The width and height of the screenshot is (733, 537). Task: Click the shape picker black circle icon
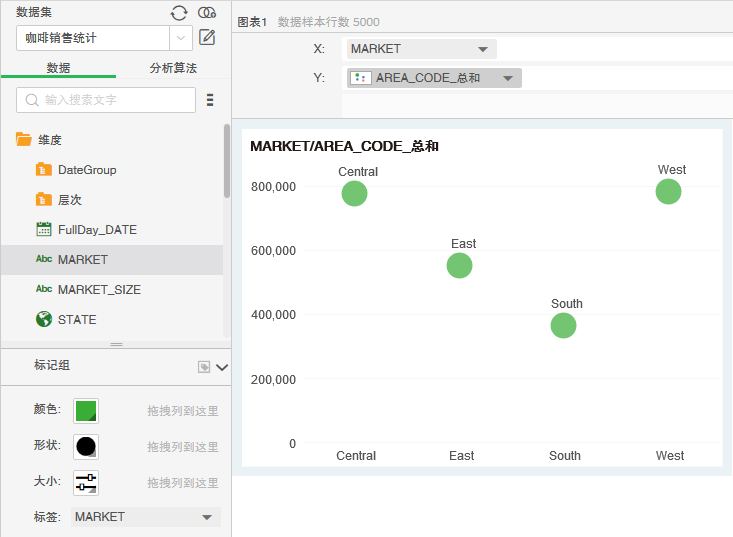tap(86, 446)
